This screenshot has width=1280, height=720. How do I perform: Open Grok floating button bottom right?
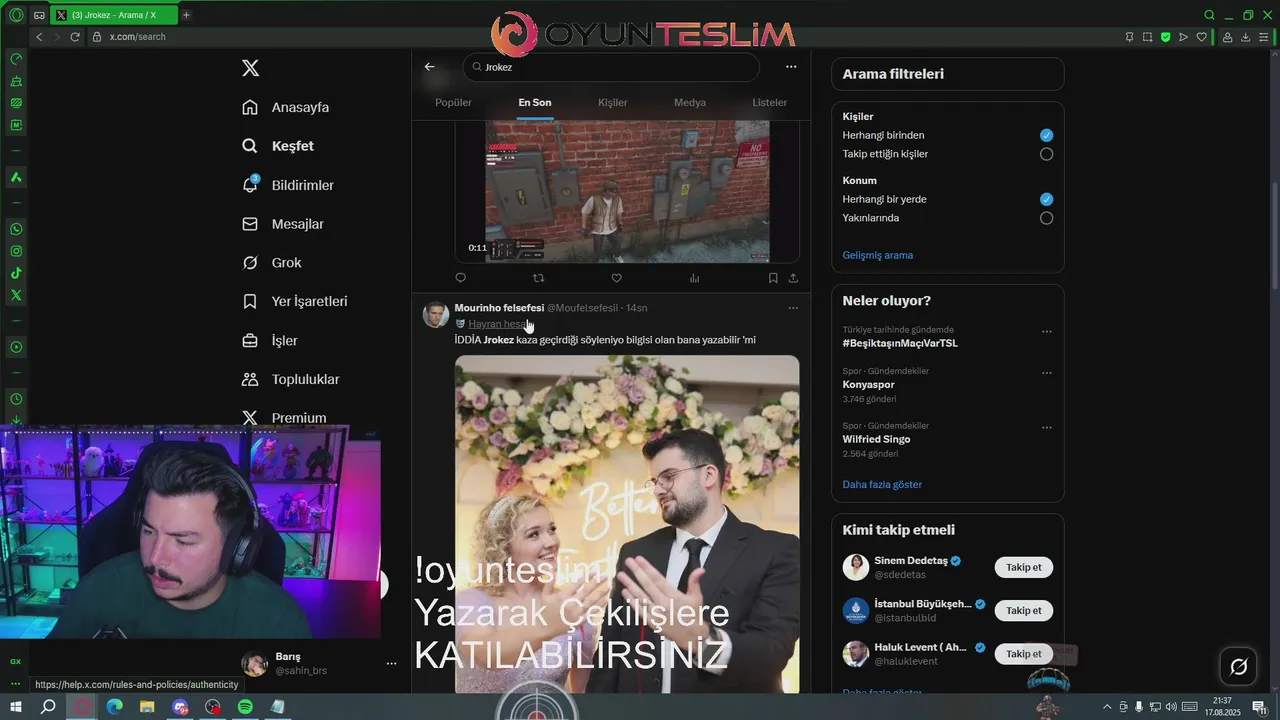click(x=1238, y=667)
